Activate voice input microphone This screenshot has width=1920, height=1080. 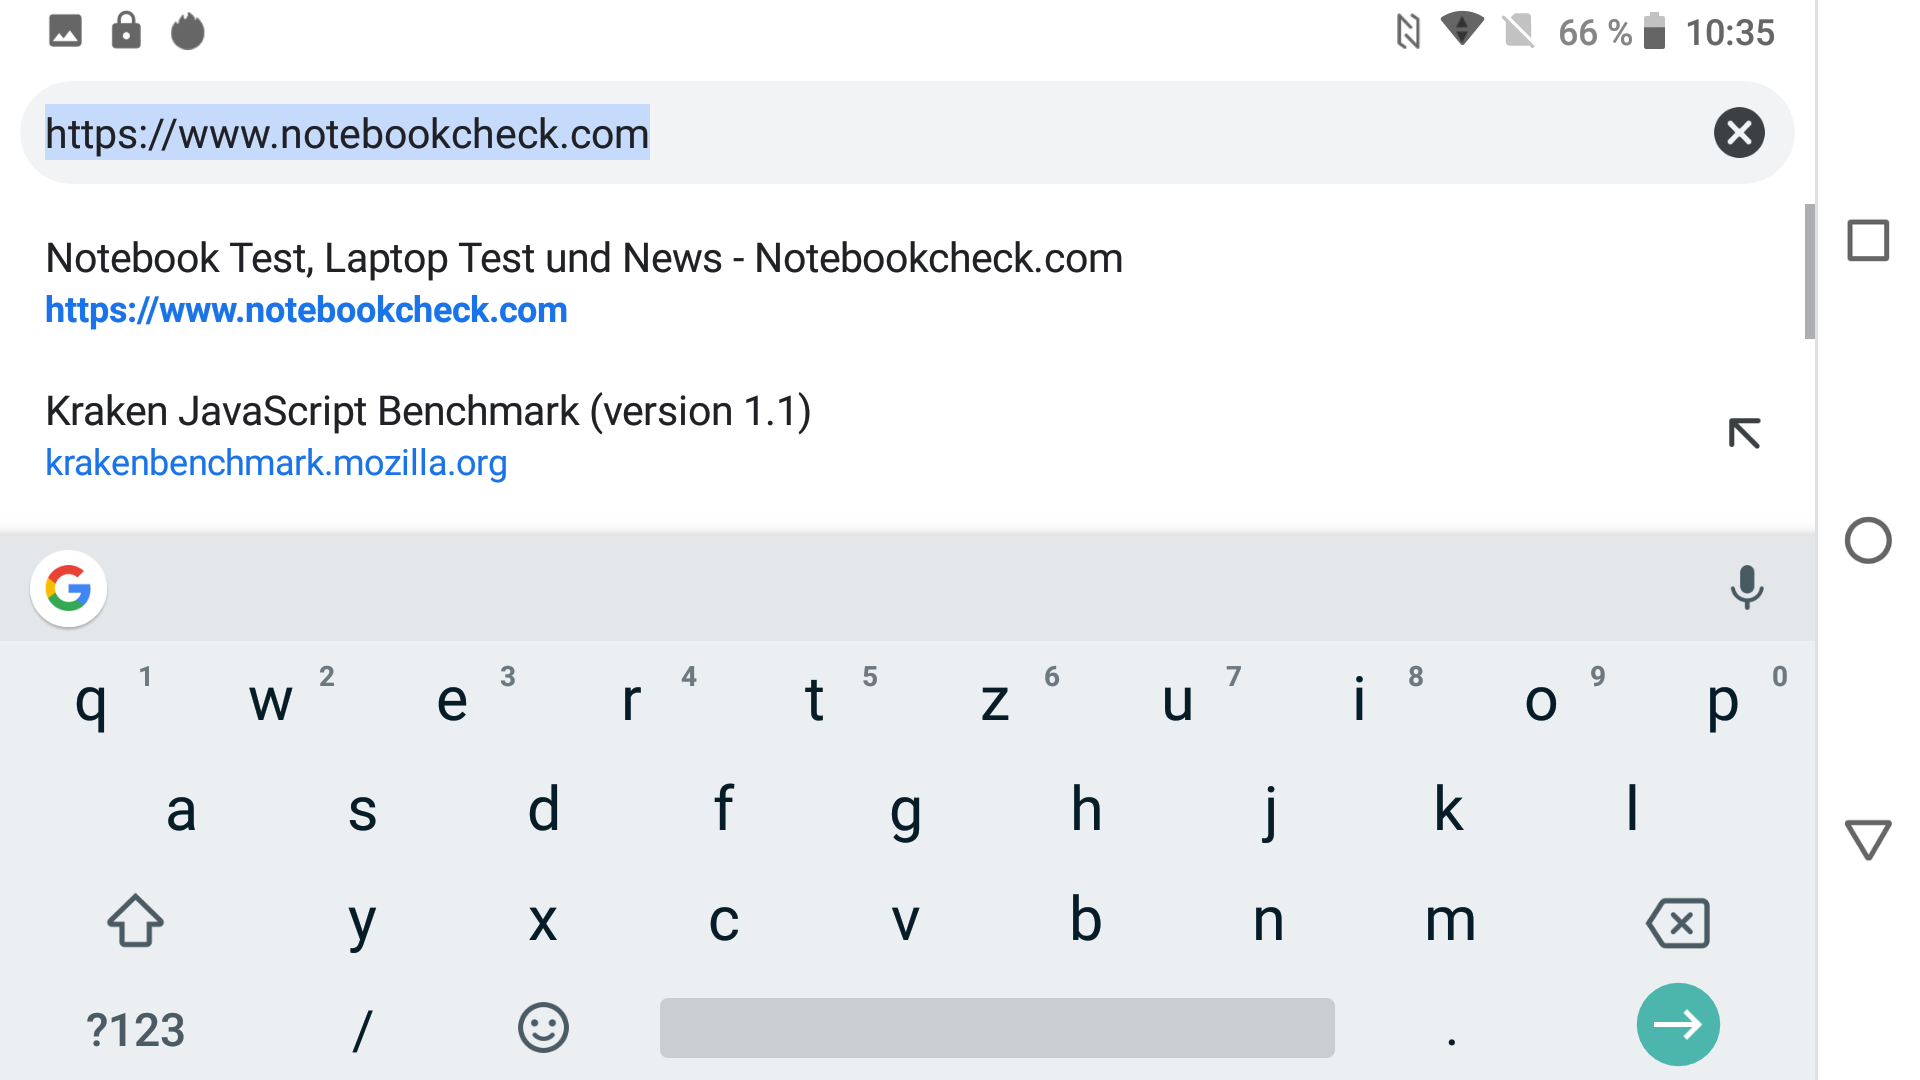pyautogui.click(x=1746, y=588)
